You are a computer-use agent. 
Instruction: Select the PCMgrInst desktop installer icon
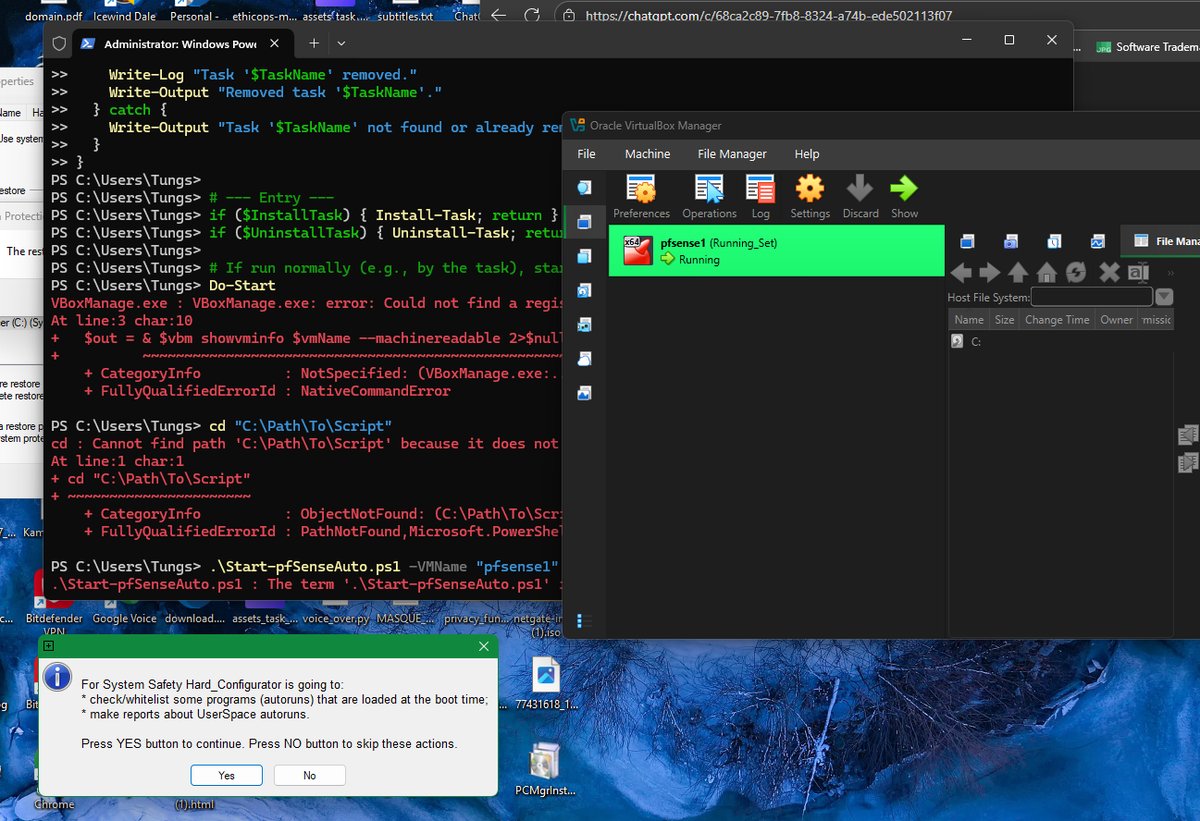547,768
